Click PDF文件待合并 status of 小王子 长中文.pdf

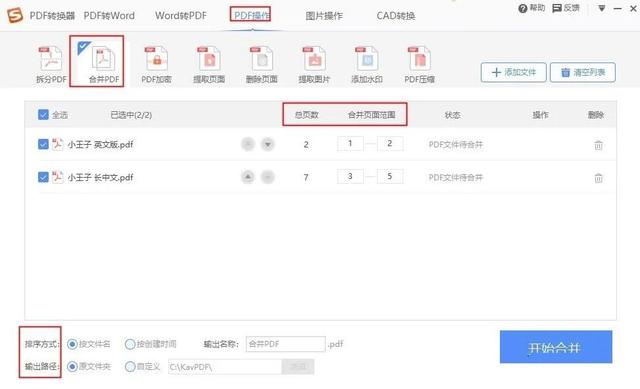(x=456, y=178)
